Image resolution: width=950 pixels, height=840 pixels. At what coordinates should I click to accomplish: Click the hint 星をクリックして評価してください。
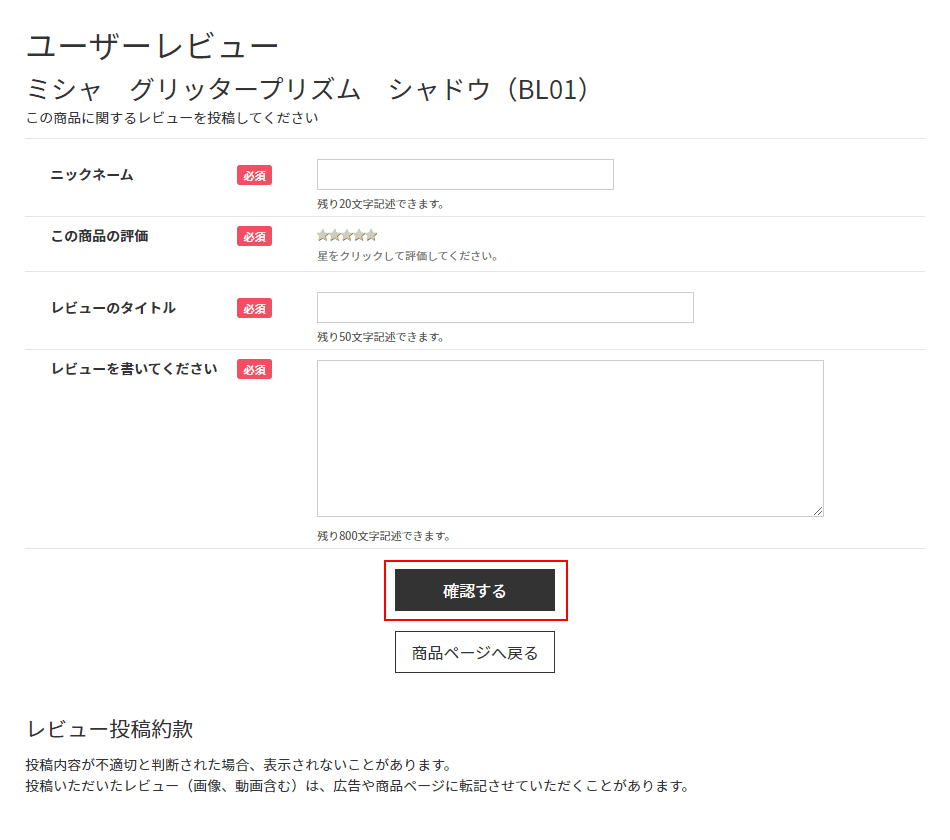(x=408, y=256)
